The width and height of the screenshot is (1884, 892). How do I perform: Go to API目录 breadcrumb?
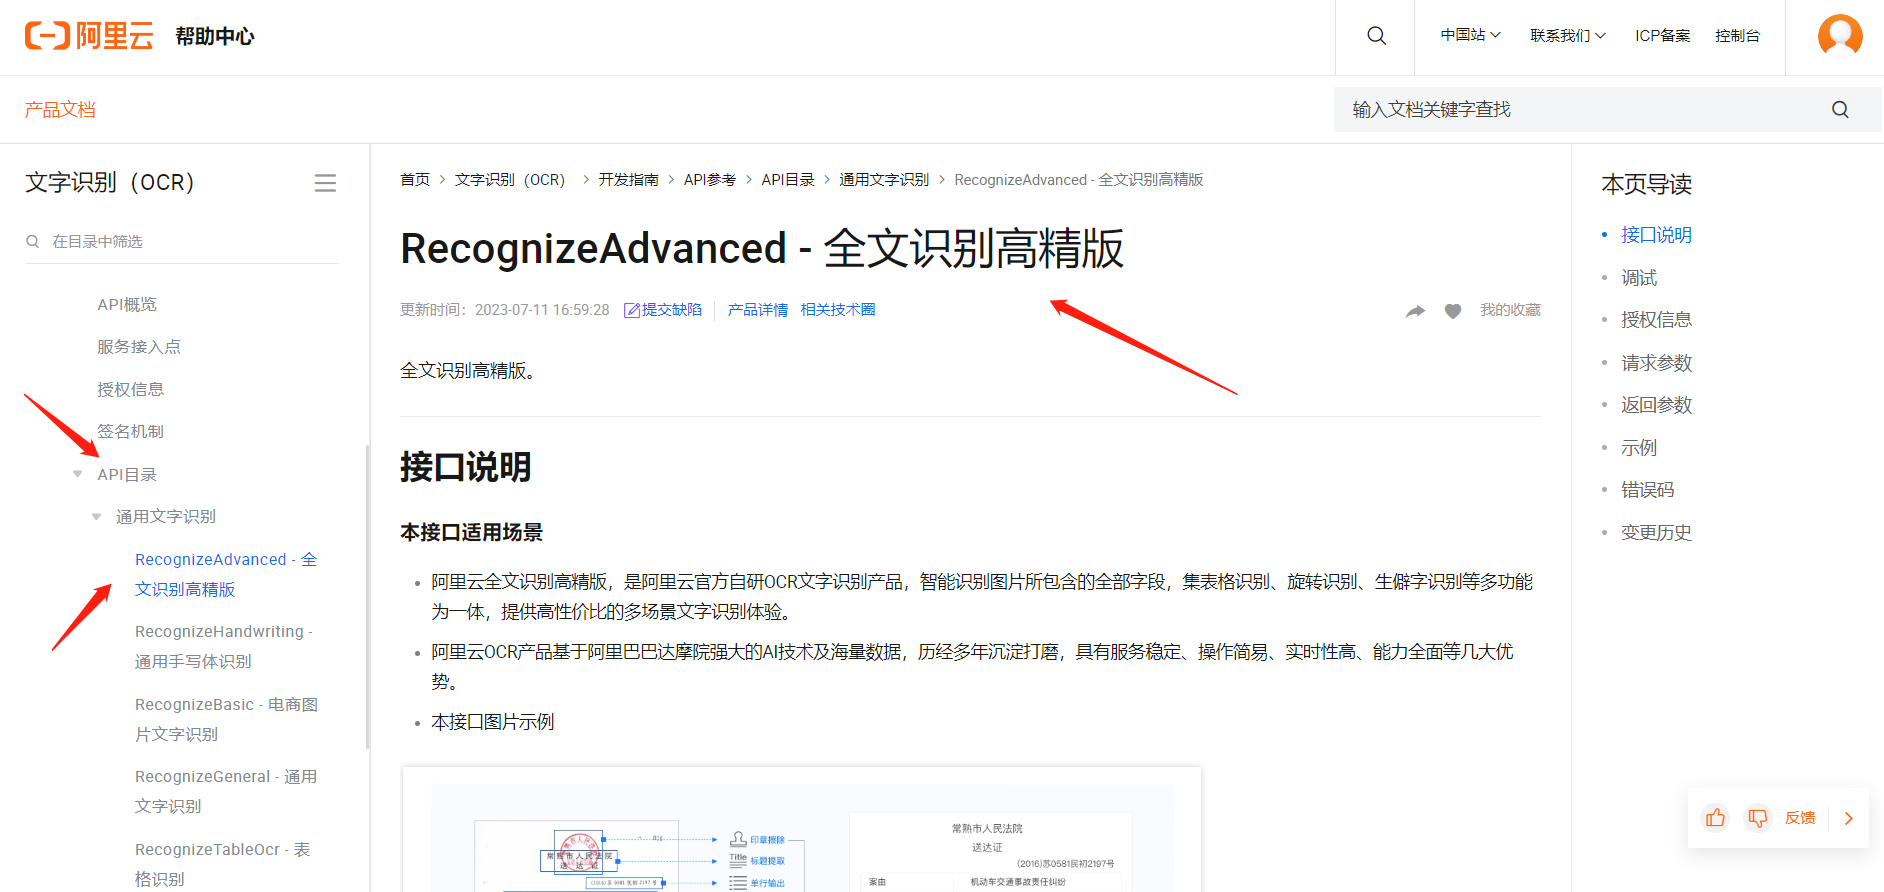(x=788, y=180)
